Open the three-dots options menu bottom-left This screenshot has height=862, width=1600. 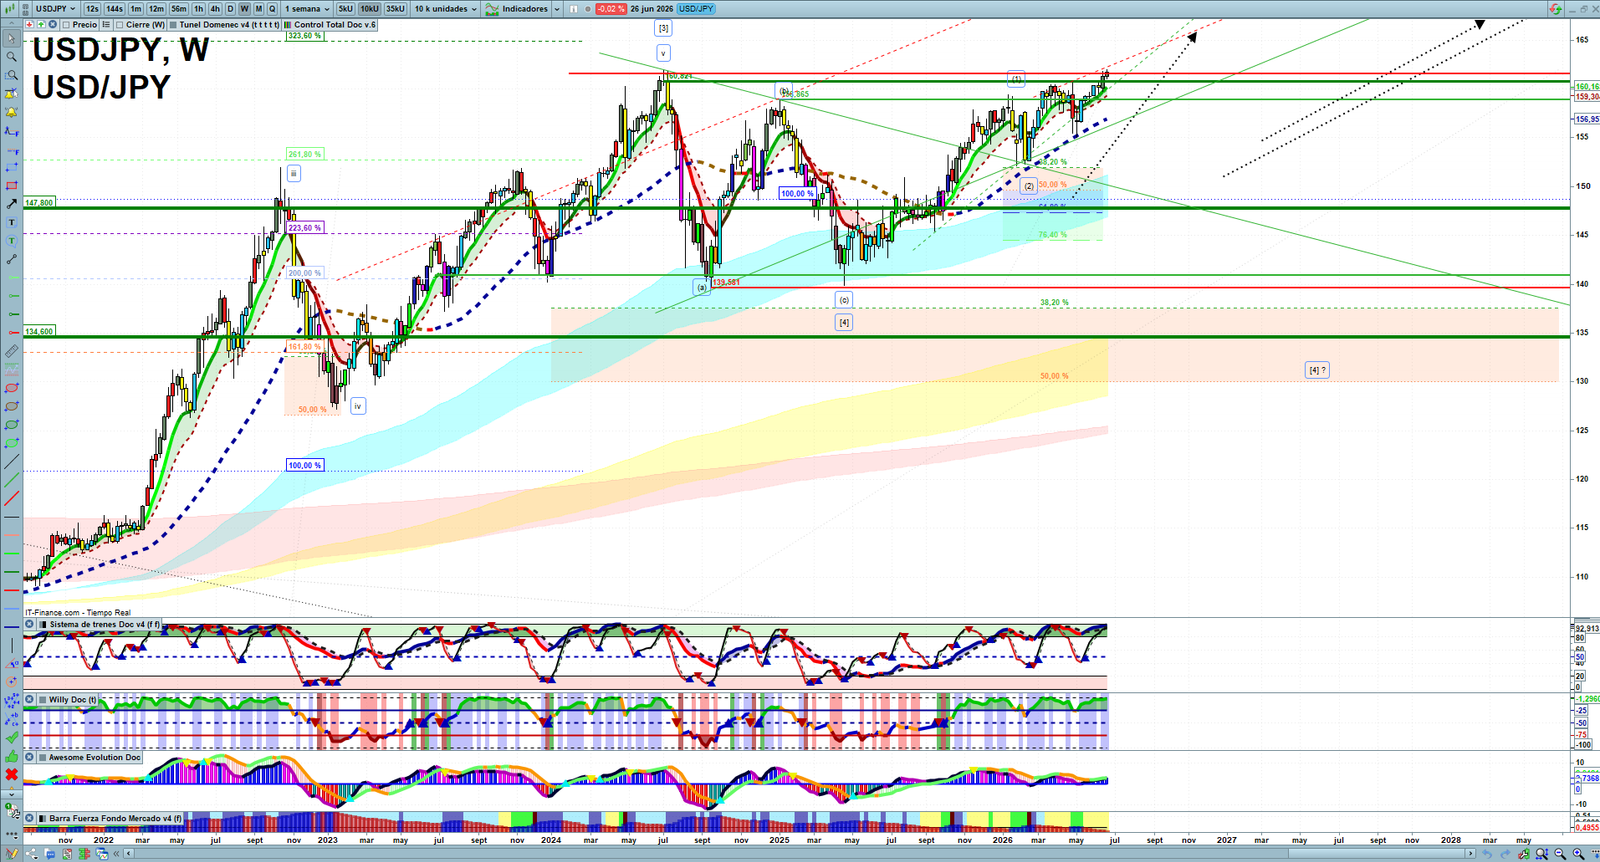coord(12,833)
